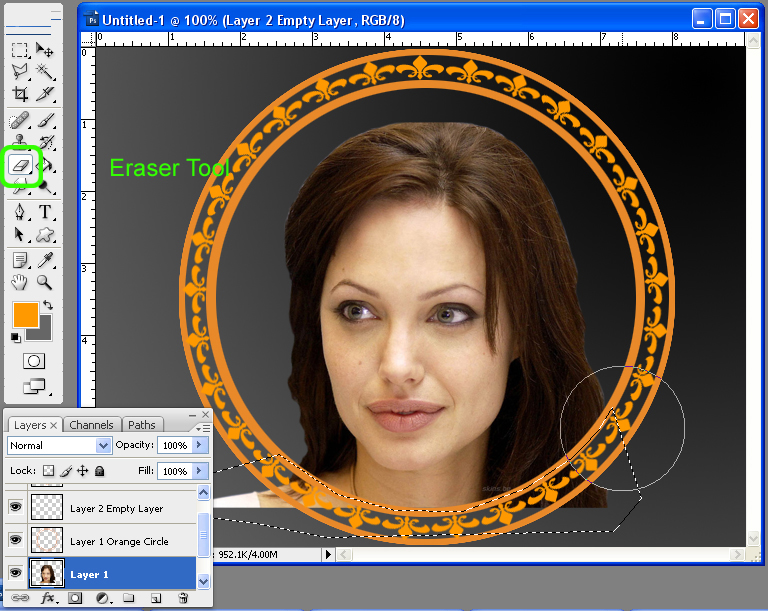This screenshot has height=611, width=768.
Task: Select the History Brush tool
Action: point(46,142)
